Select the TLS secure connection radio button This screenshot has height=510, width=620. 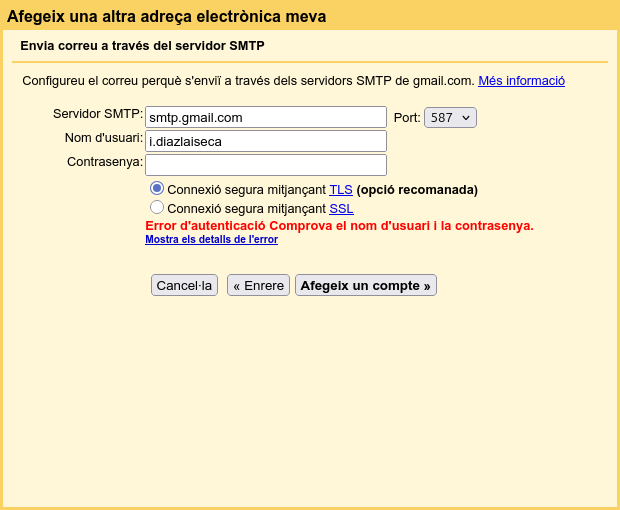pyautogui.click(x=157, y=188)
